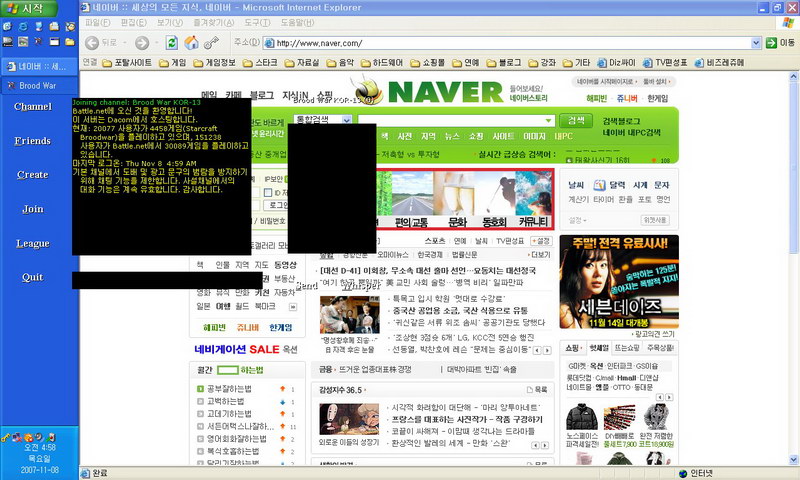Image resolution: width=800 pixels, height=480 pixels.
Task: Open Back button history dropdown arrow
Action: coord(124,43)
